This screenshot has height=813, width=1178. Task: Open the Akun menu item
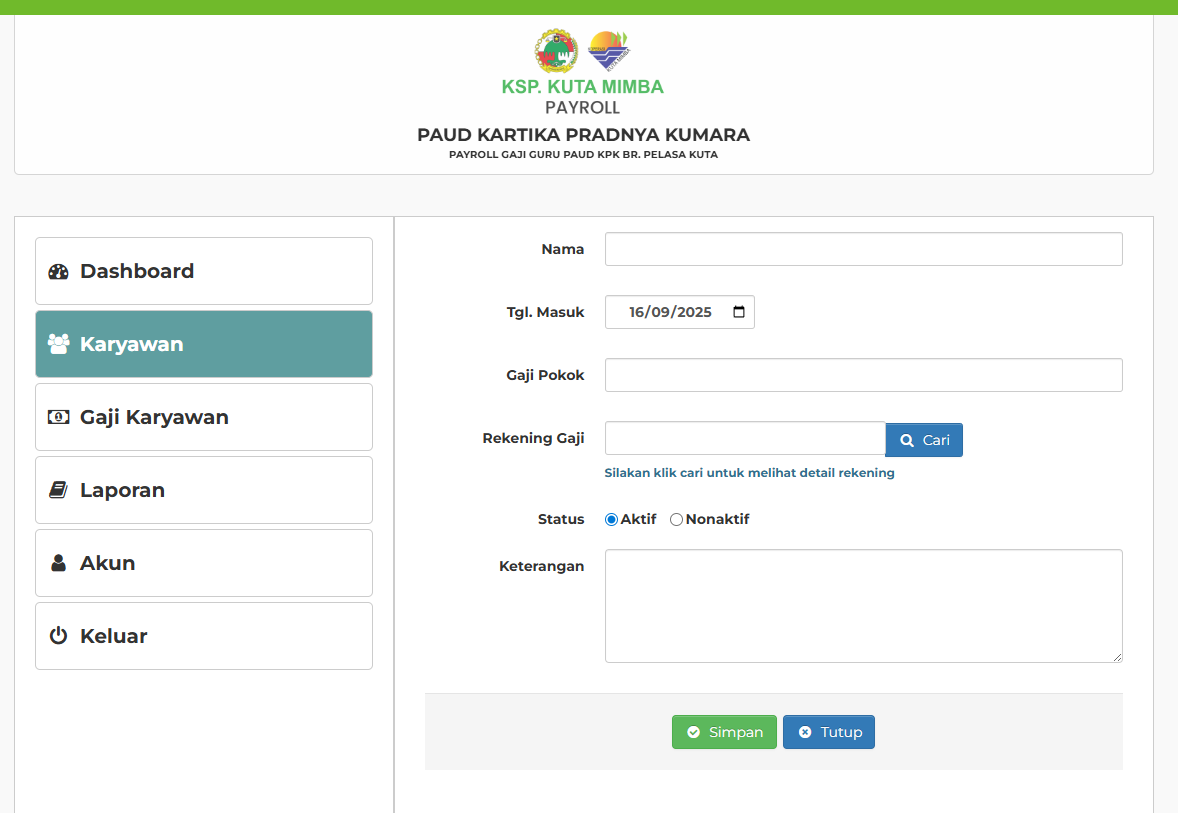[204, 563]
